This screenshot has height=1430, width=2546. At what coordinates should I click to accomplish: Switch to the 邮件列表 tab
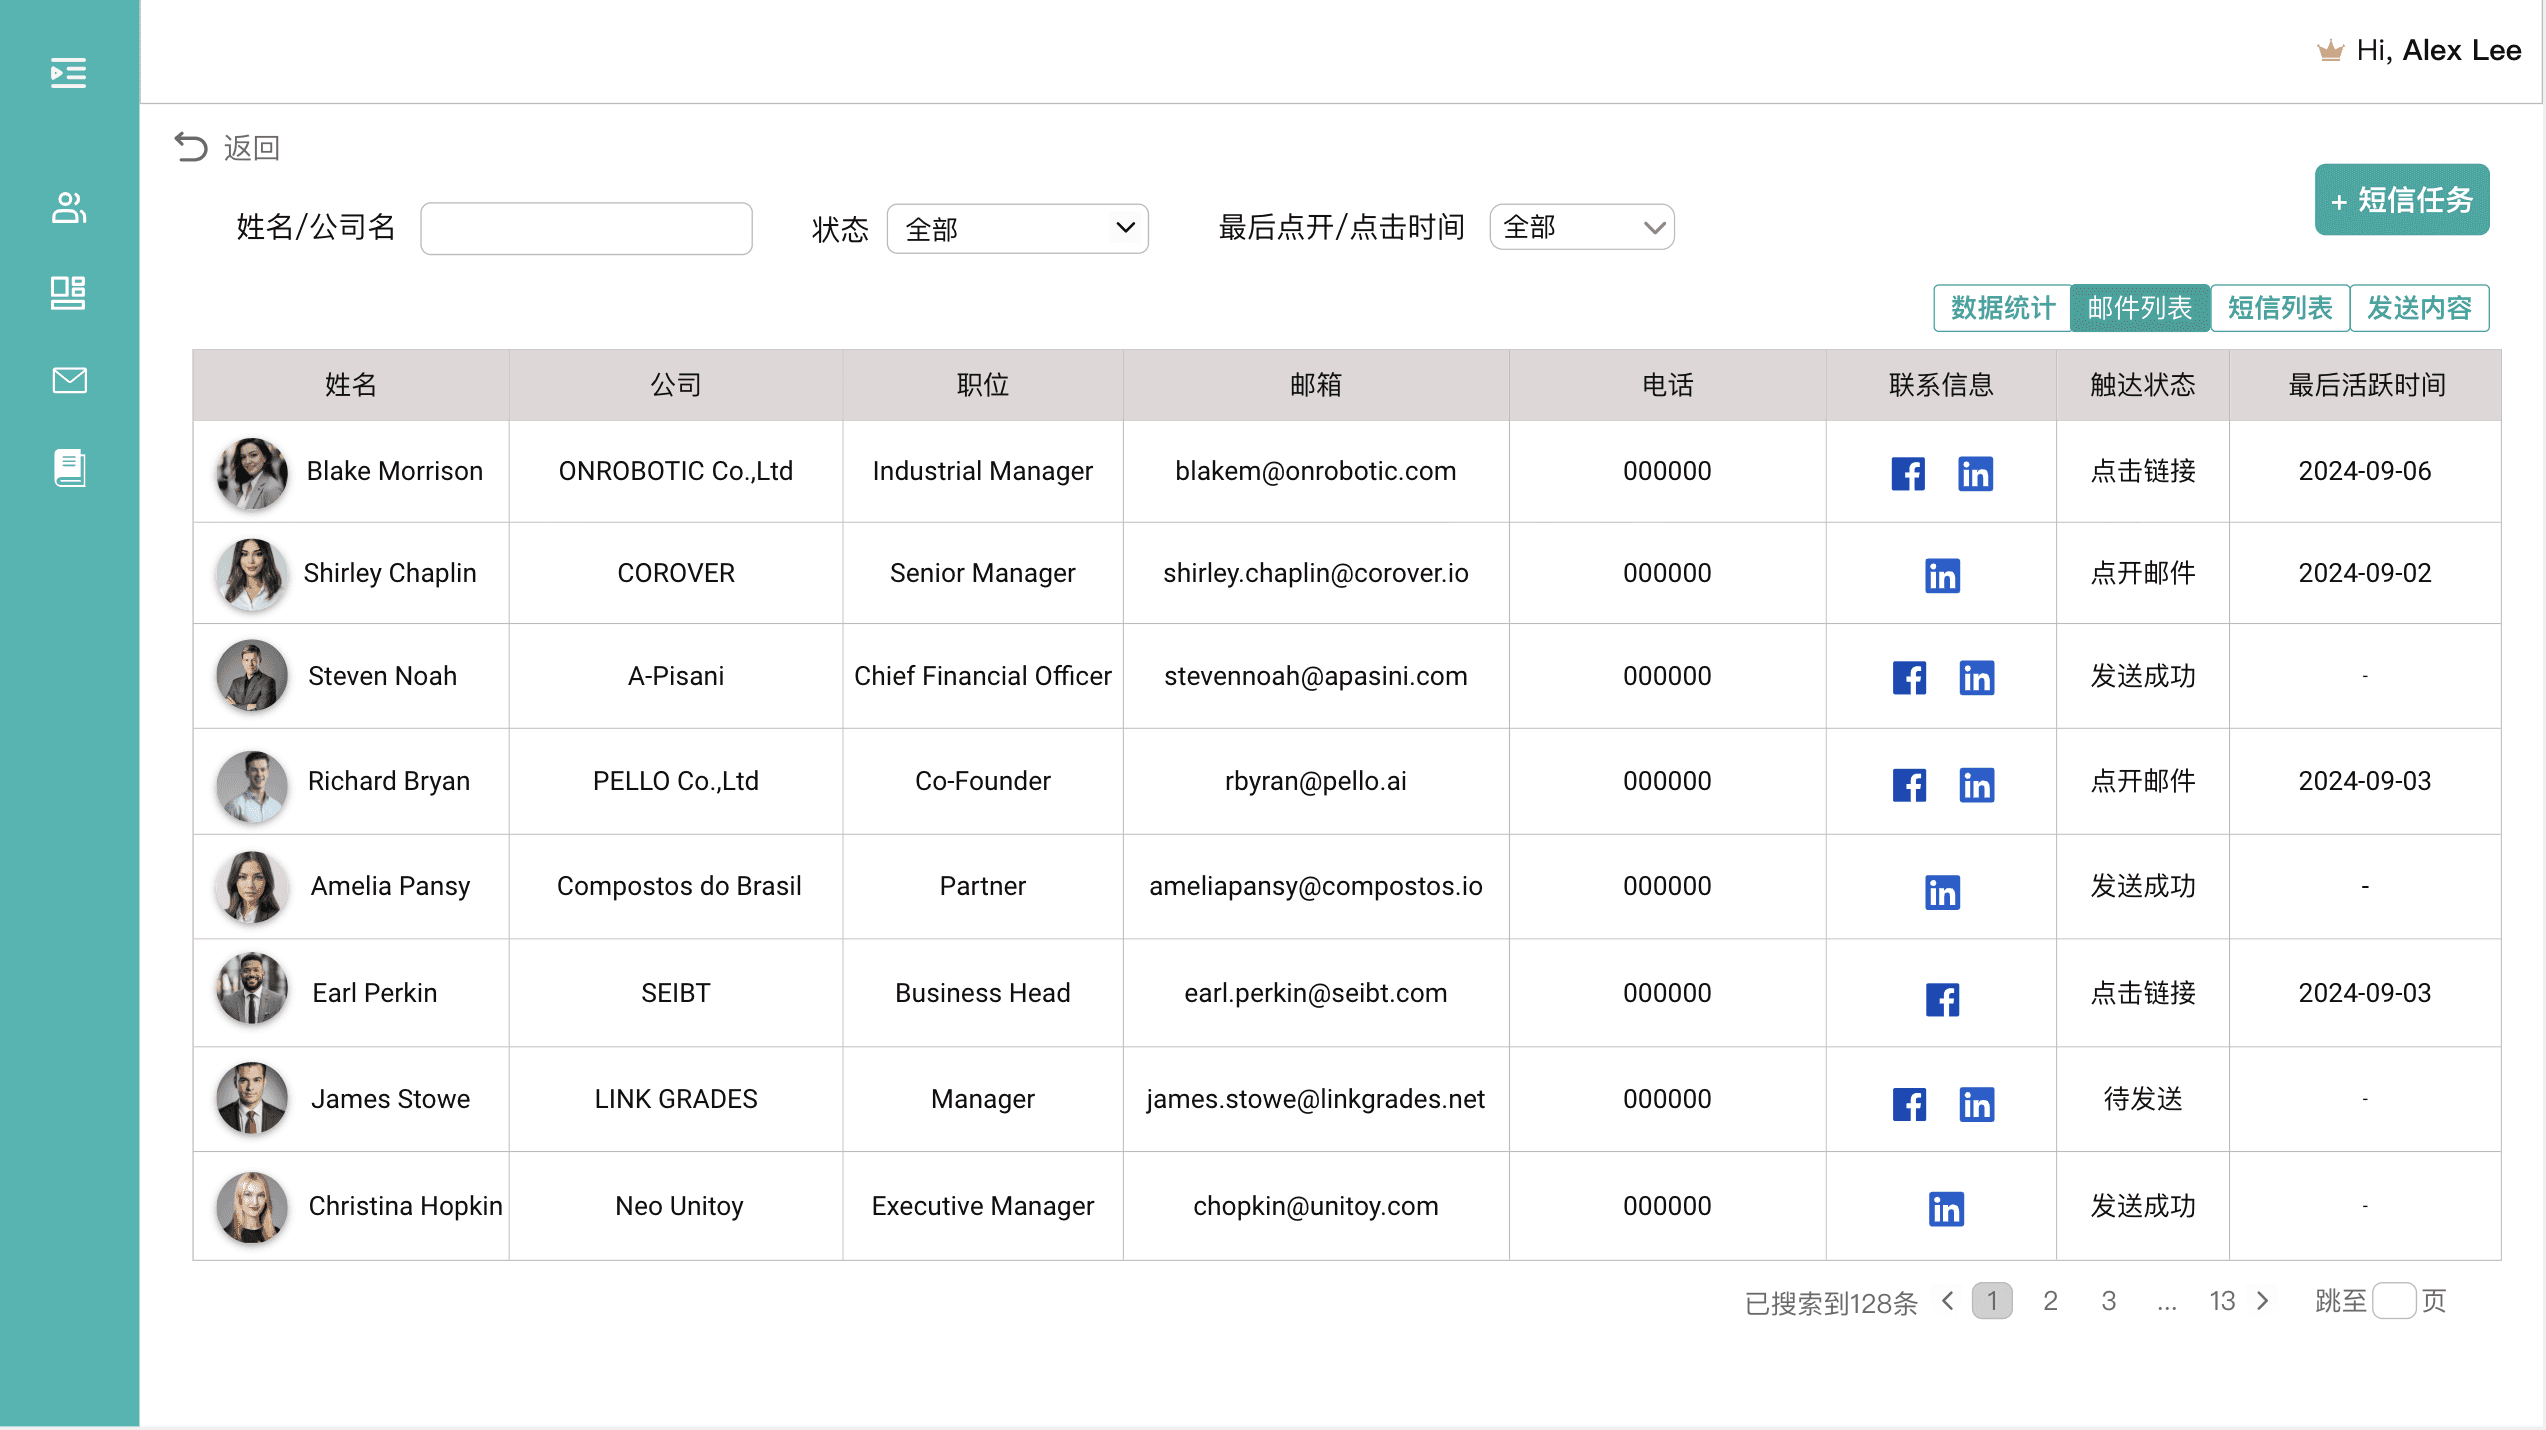2140,308
